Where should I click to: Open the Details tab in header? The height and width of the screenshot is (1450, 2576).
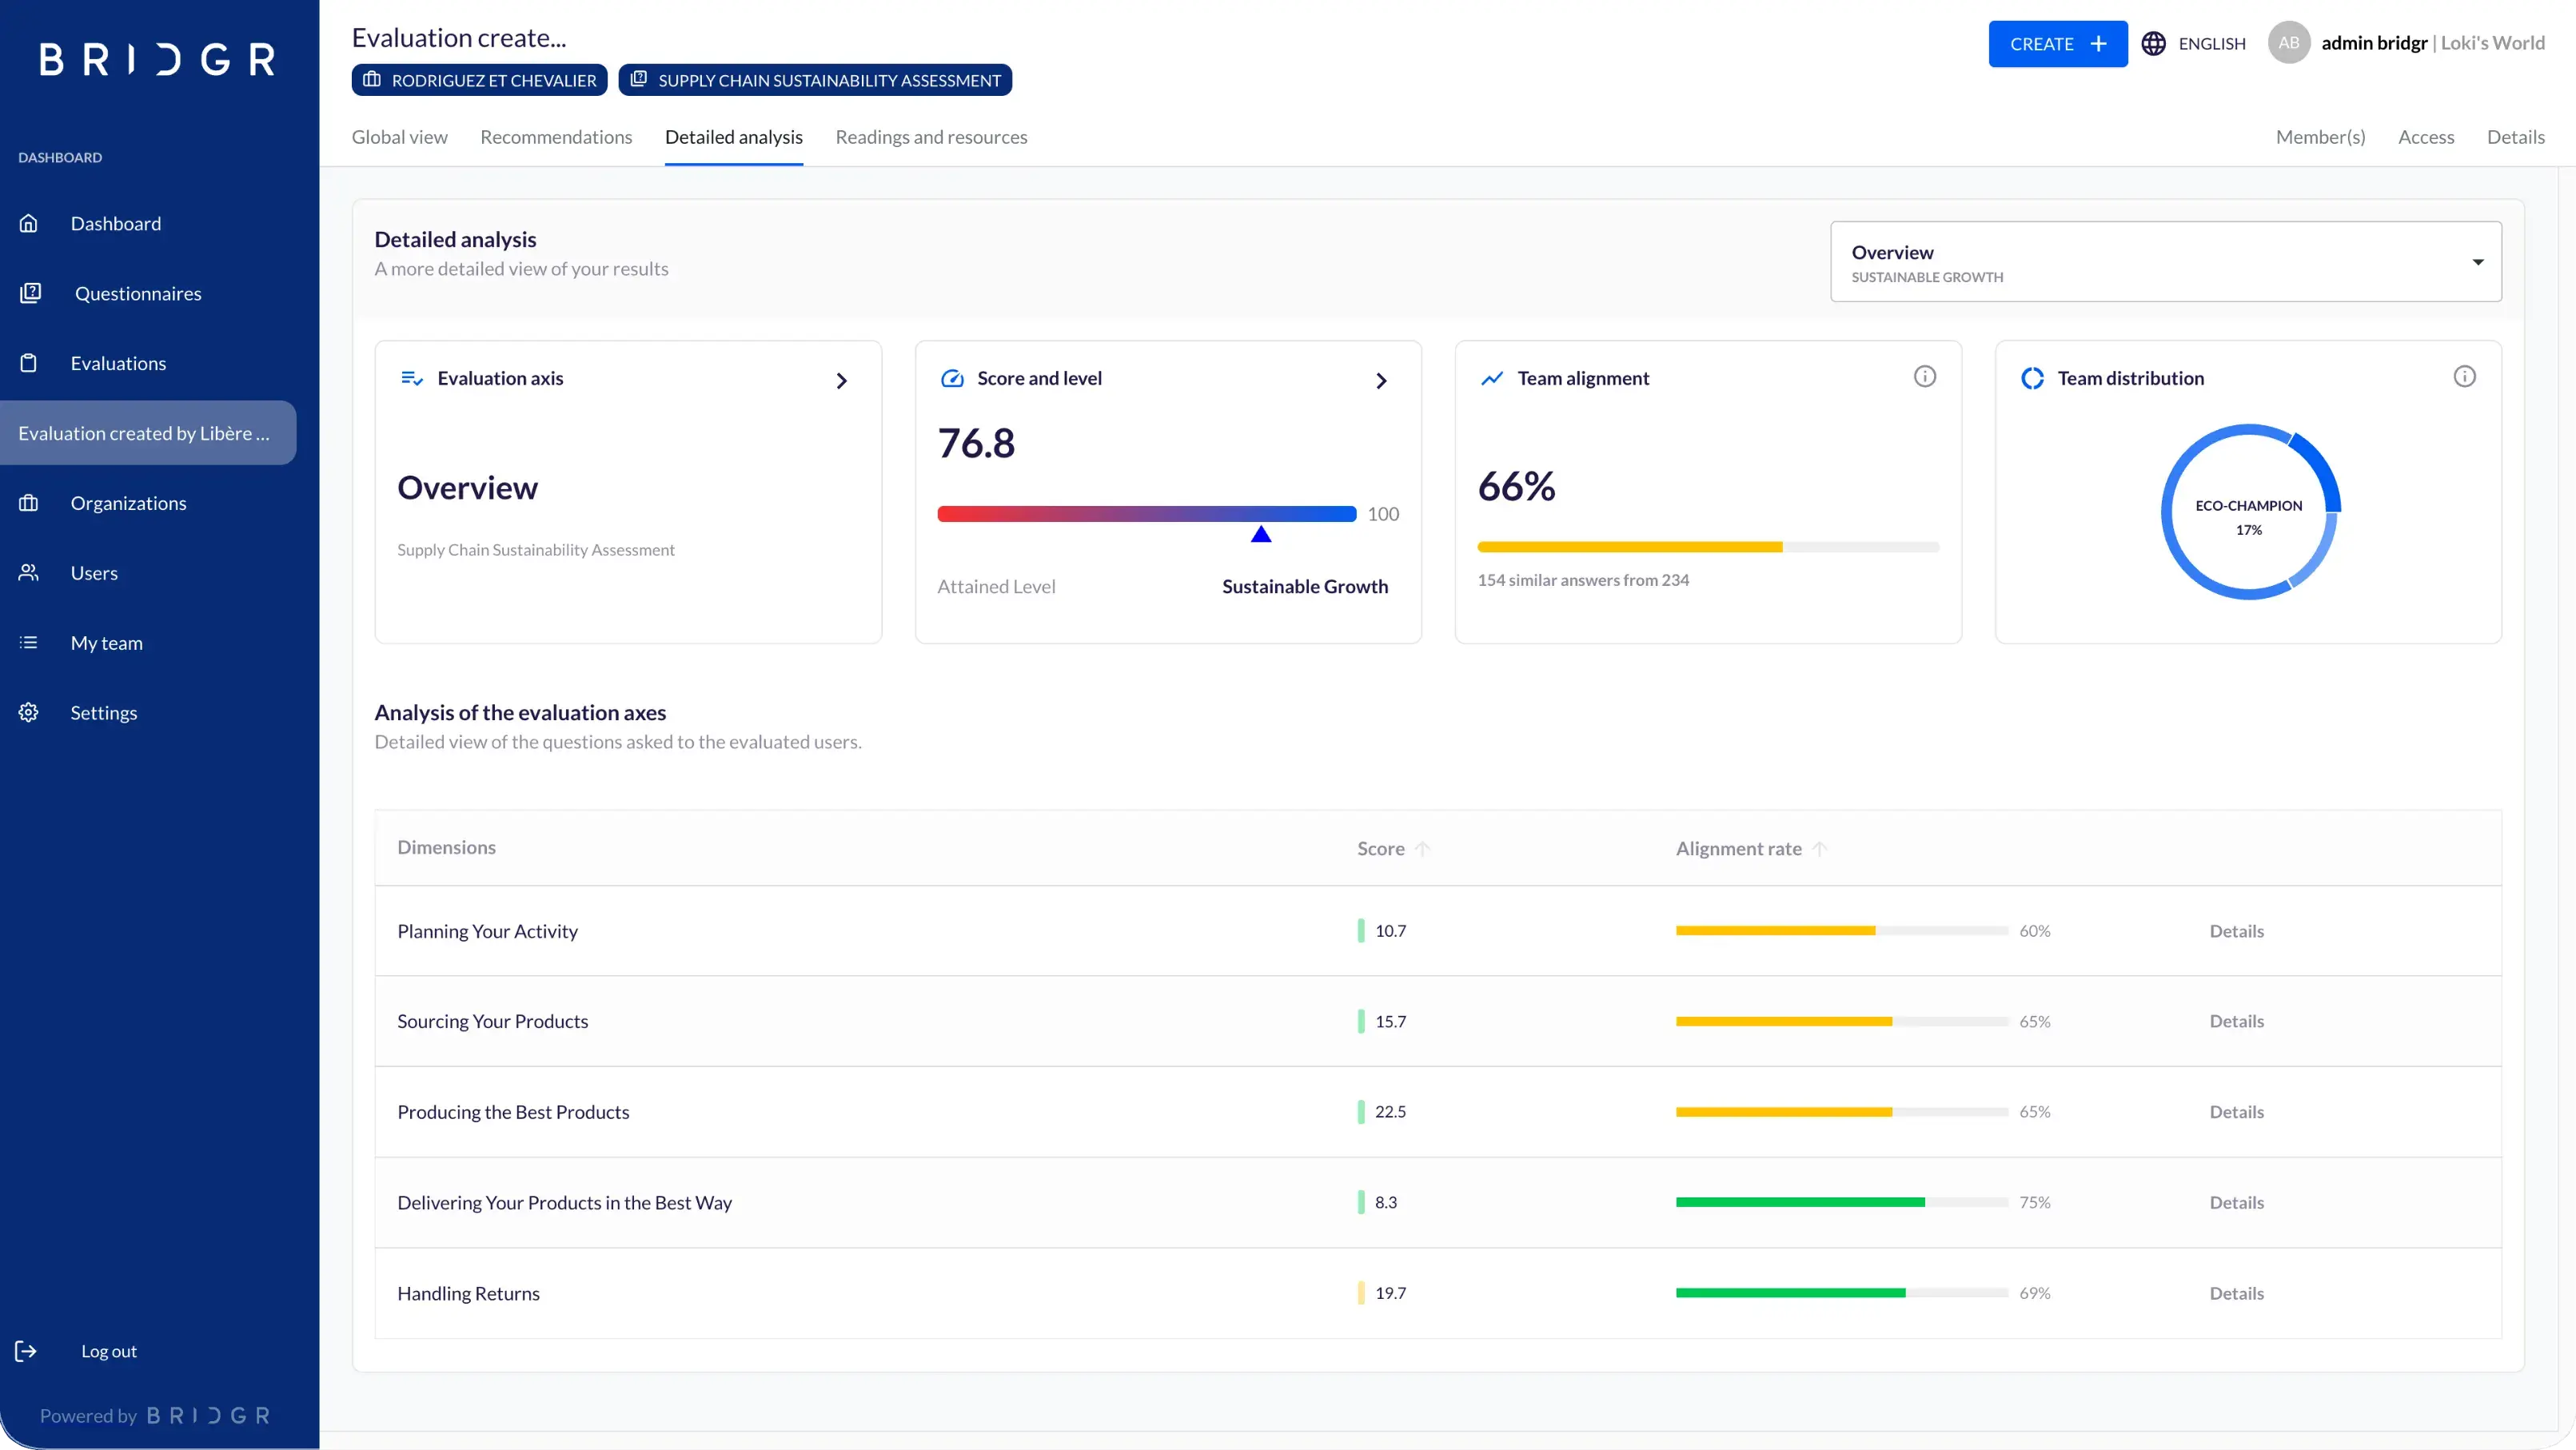coord(2515,137)
